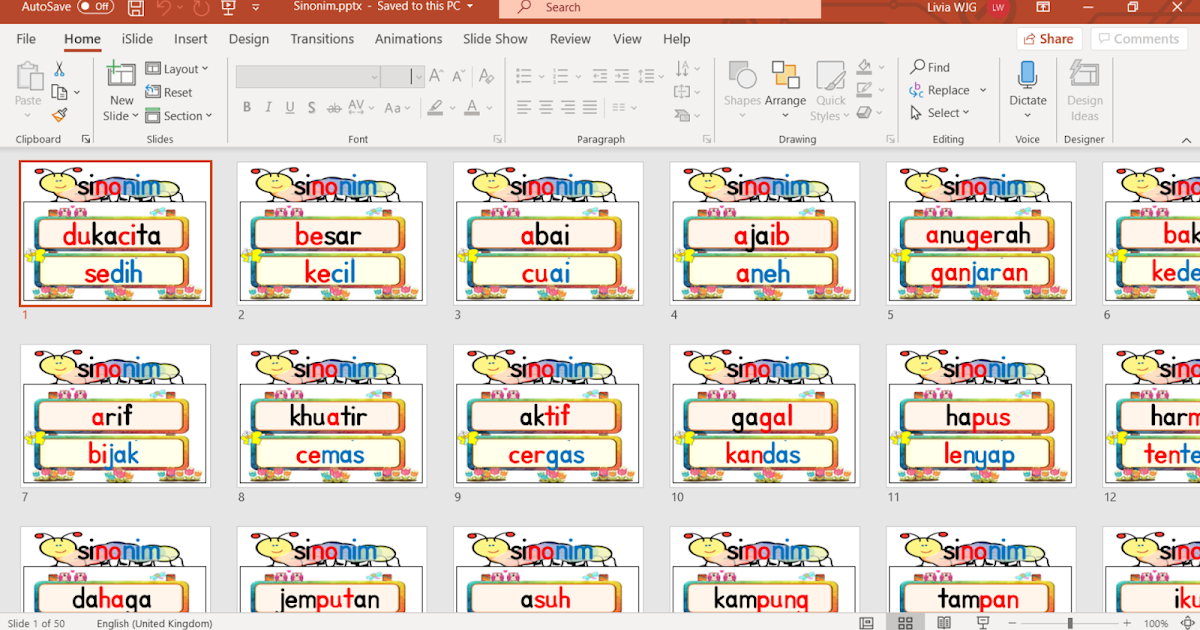Click the Copy icon
The height and width of the screenshot is (630, 1200).
click(x=59, y=92)
